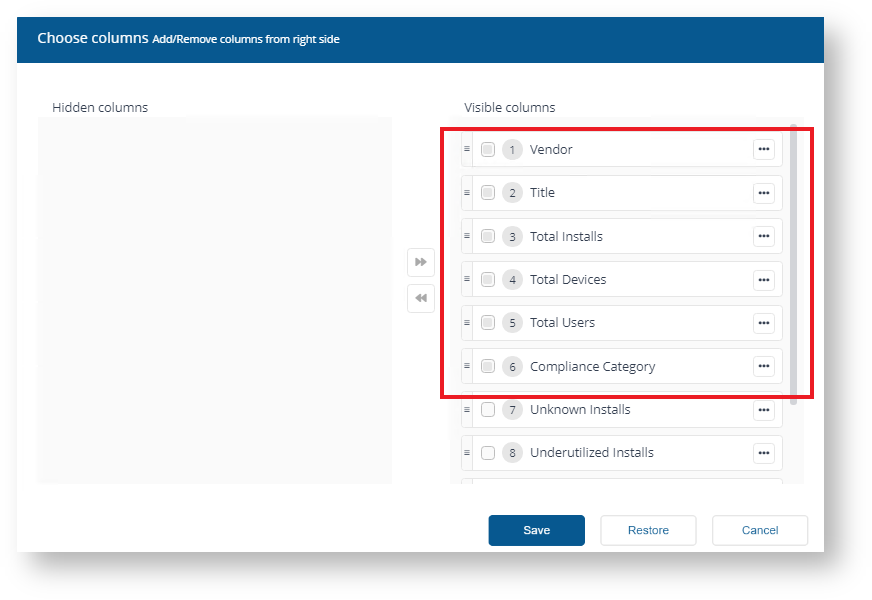Click the drag handle beside Total Installs

466,237
